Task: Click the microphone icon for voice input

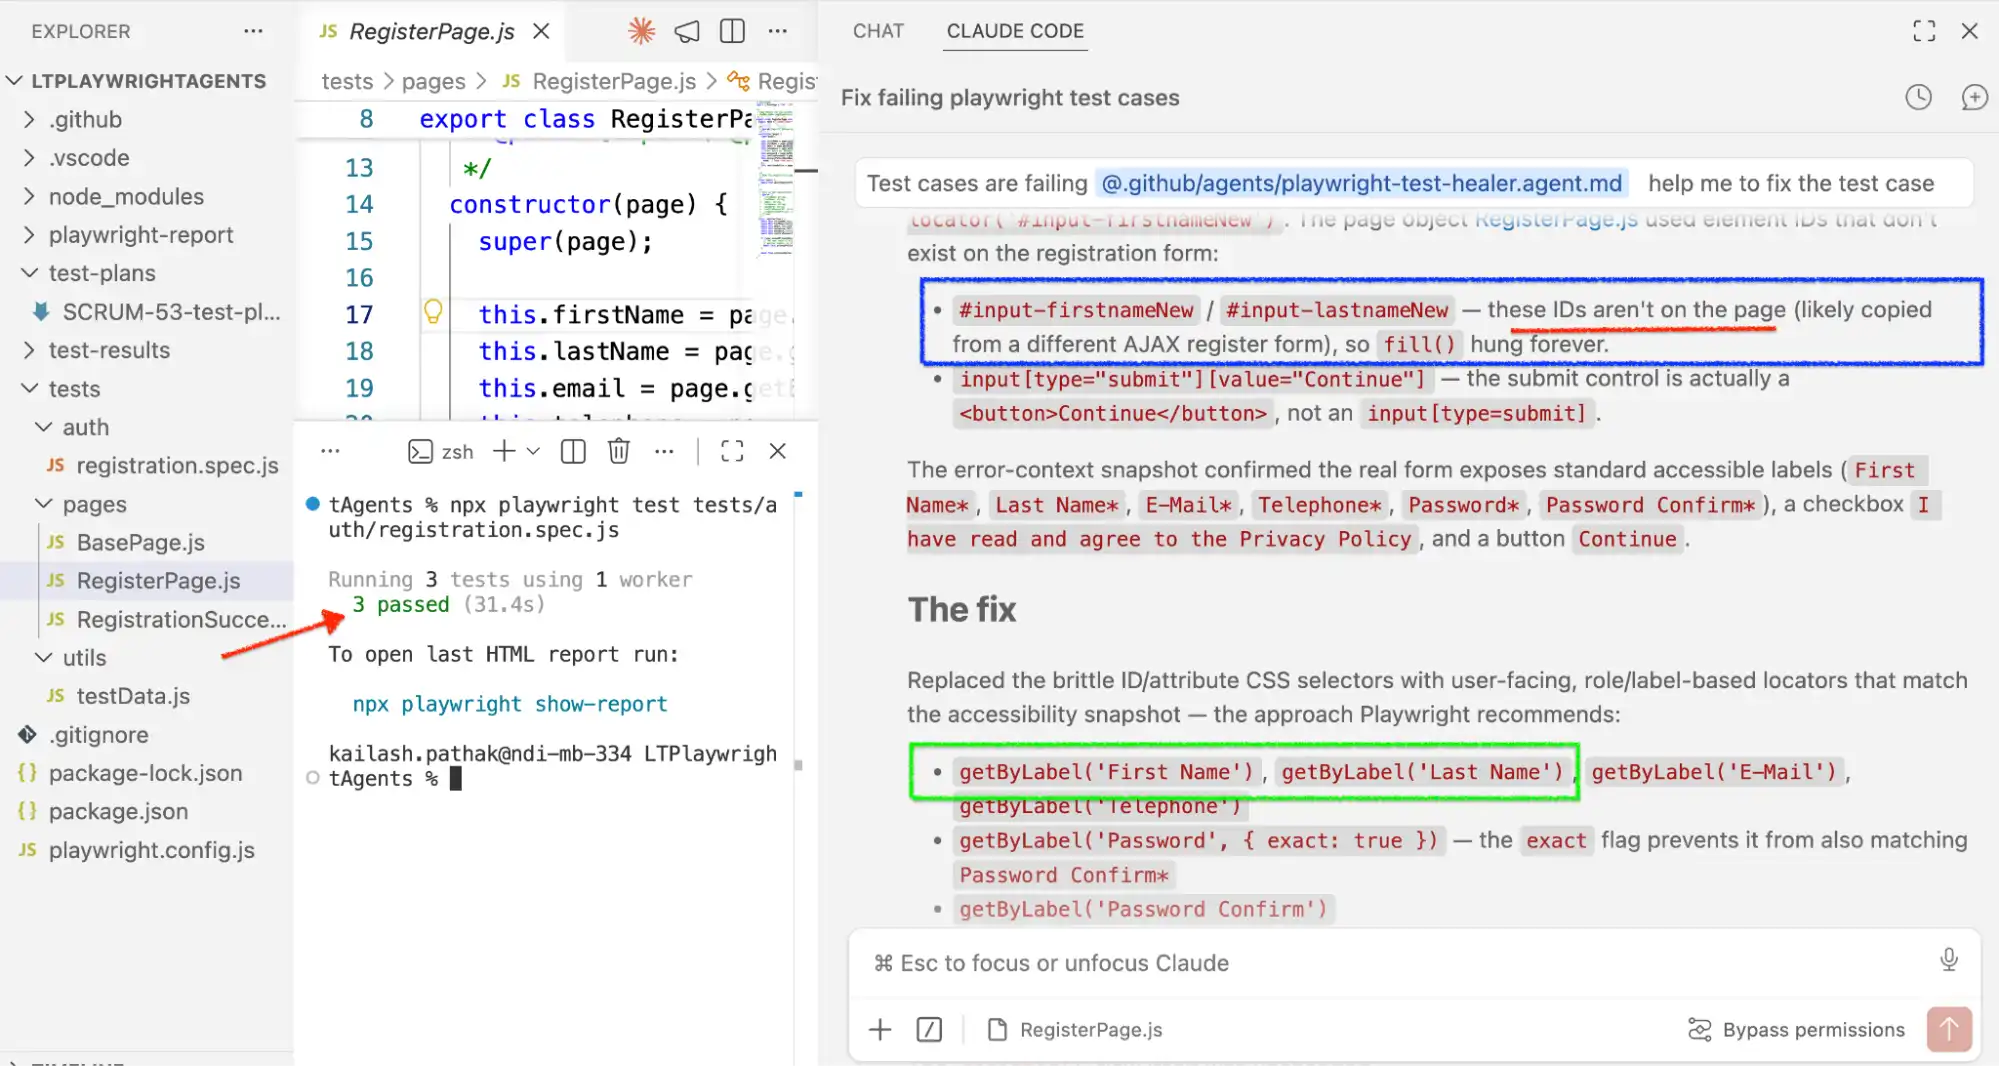Action: click(x=1949, y=960)
